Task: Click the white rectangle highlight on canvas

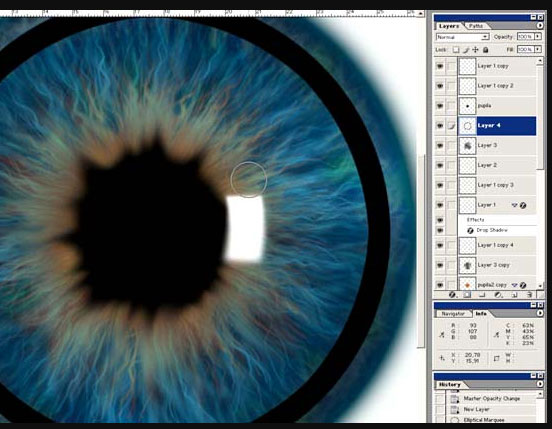Action: 245,229
